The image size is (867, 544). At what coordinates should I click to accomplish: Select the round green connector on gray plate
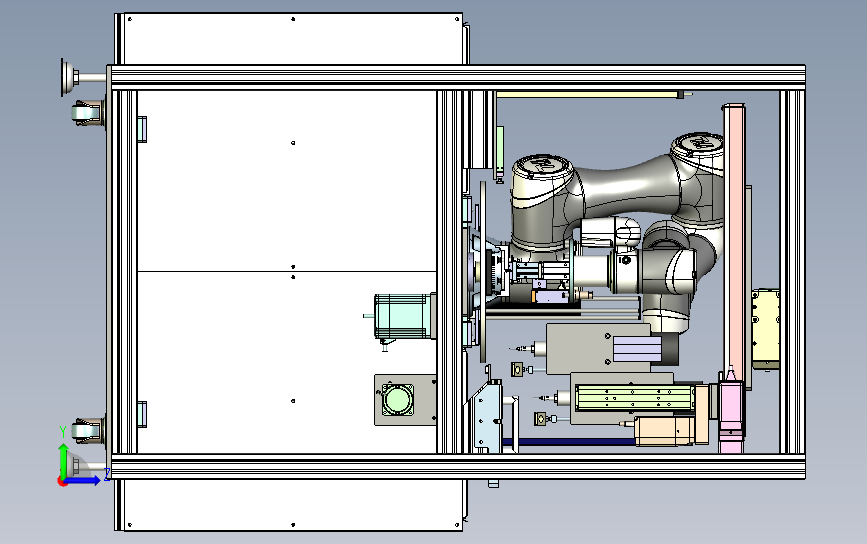pyautogui.click(x=398, y=400)
